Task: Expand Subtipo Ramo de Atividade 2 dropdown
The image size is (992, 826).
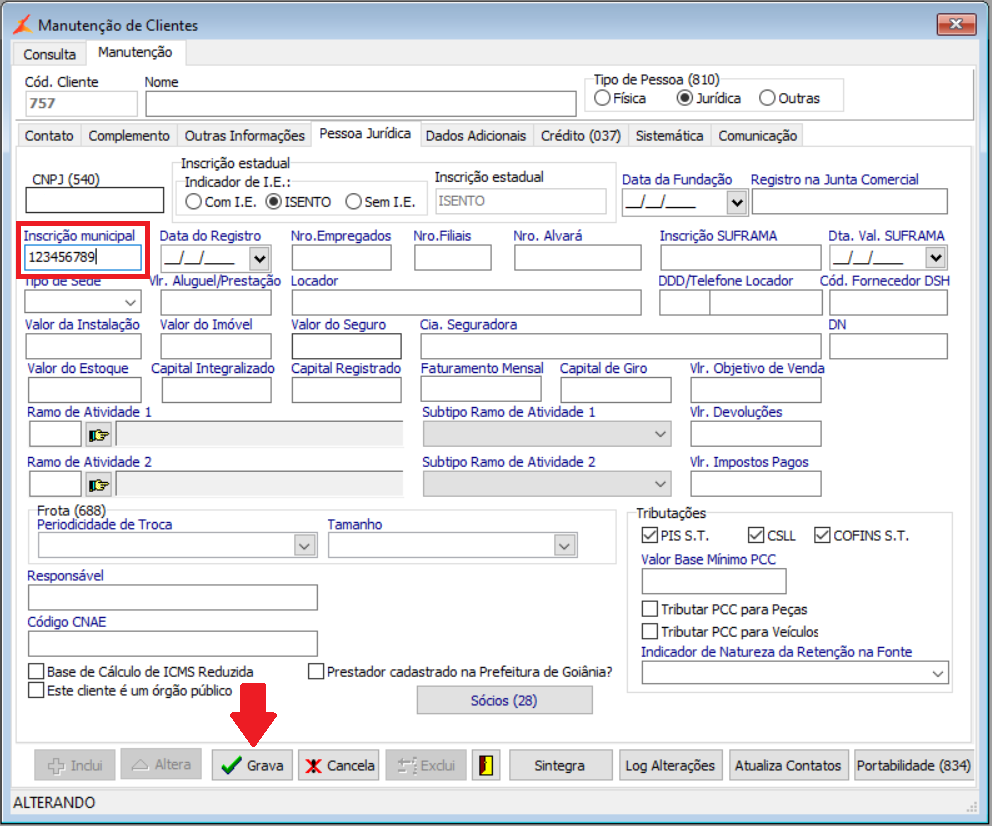Action: [x=660, y=484]
